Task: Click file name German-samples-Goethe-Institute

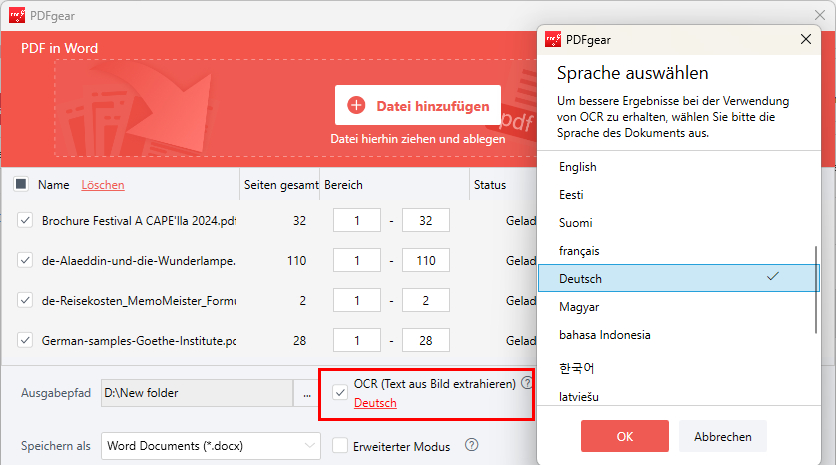Action: 139,340
